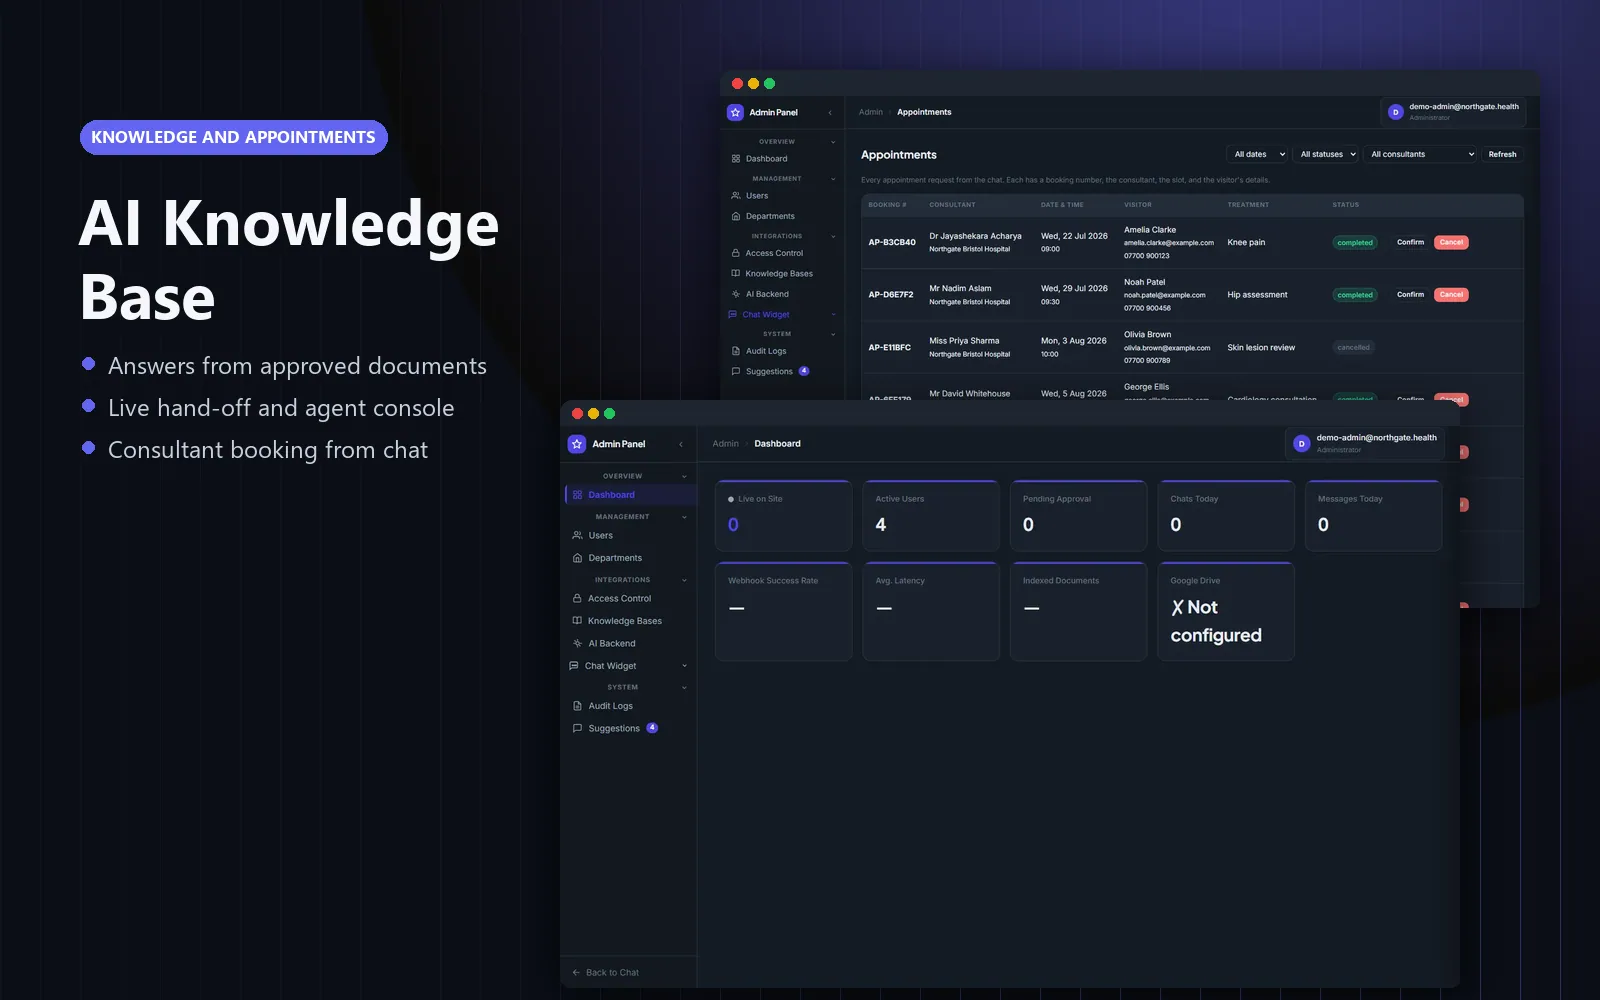Confirm appointment AP-B3CB40
The image size is (1600, 1000).
(x=1410, y=242)
